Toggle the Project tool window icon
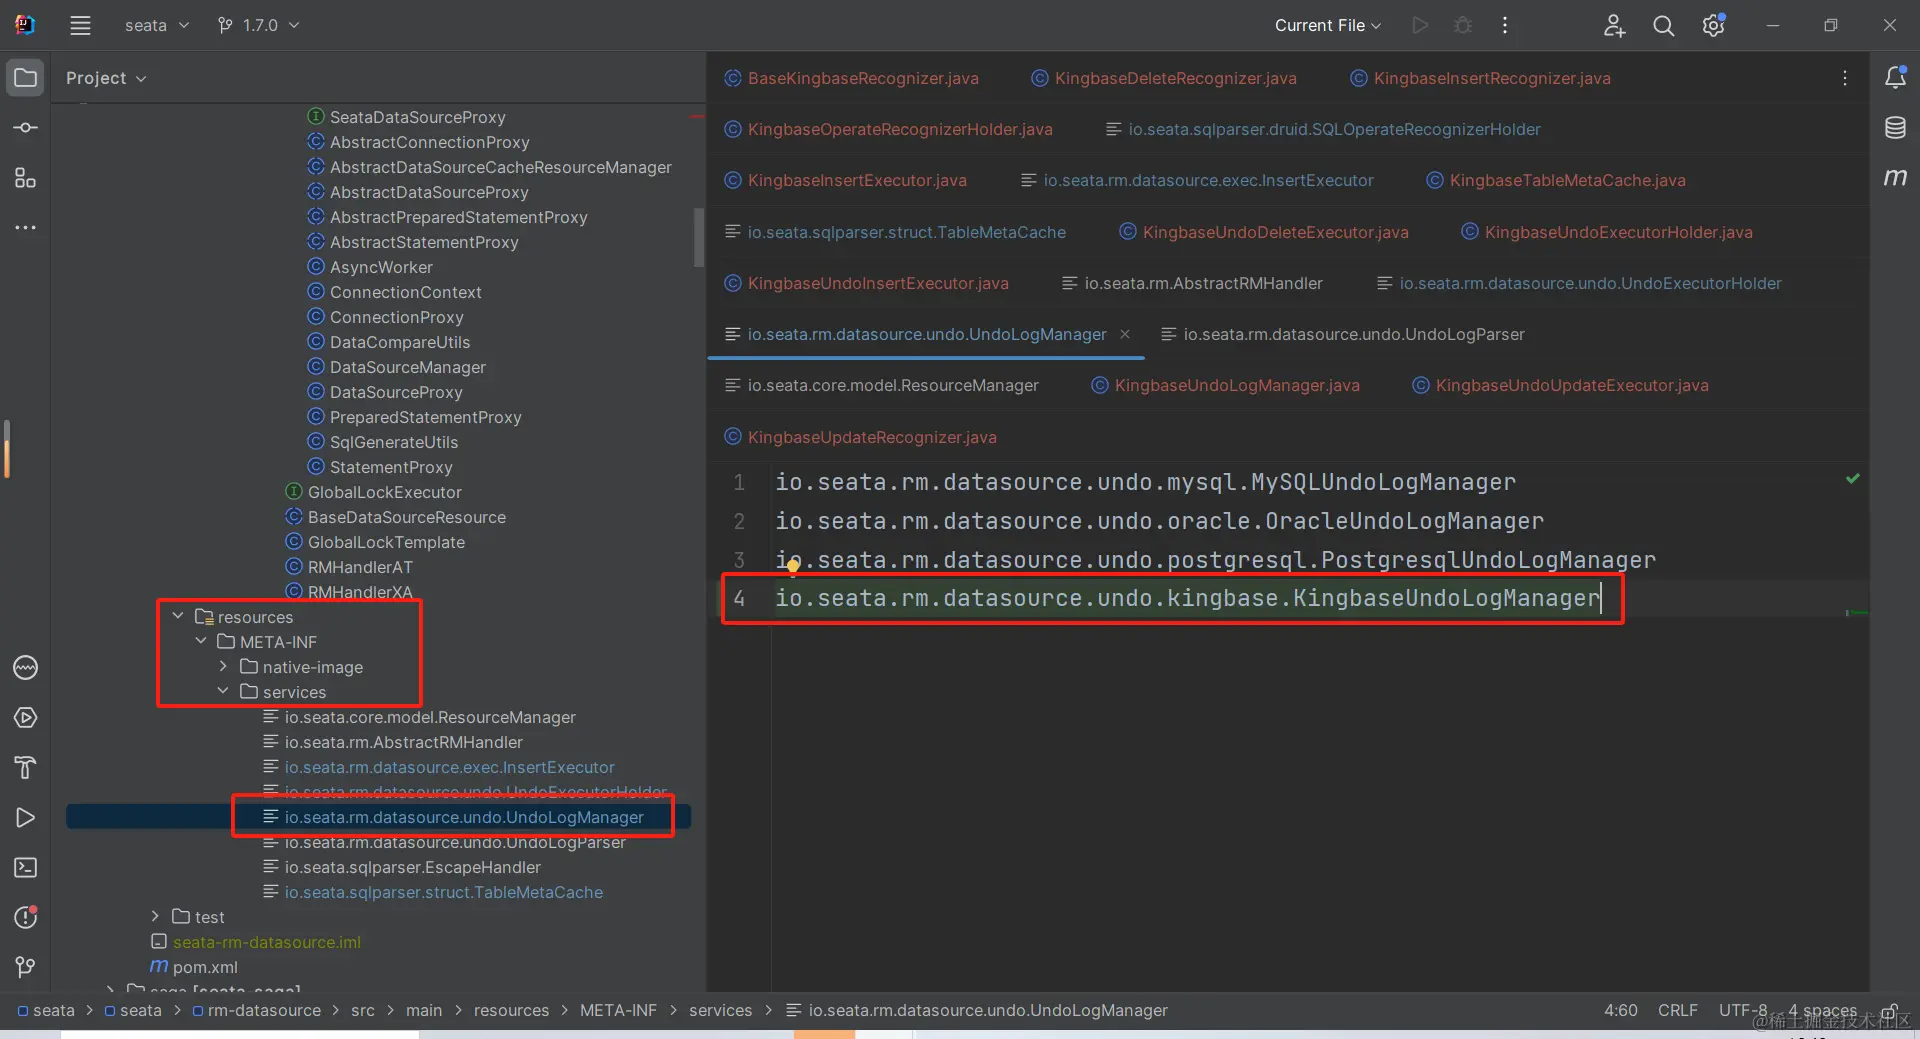Screen dimensions: 1920x1039 26,78
